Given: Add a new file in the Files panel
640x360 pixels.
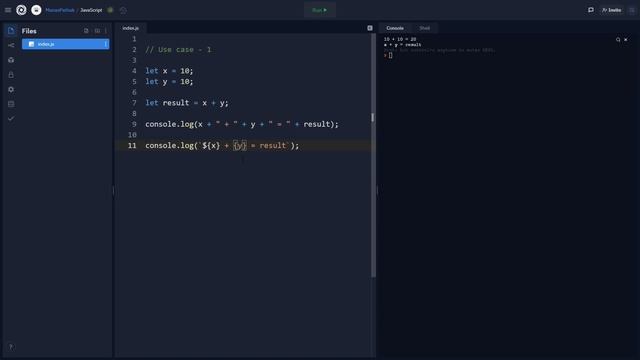Looking at the screenshot, I should coord(86,31).
